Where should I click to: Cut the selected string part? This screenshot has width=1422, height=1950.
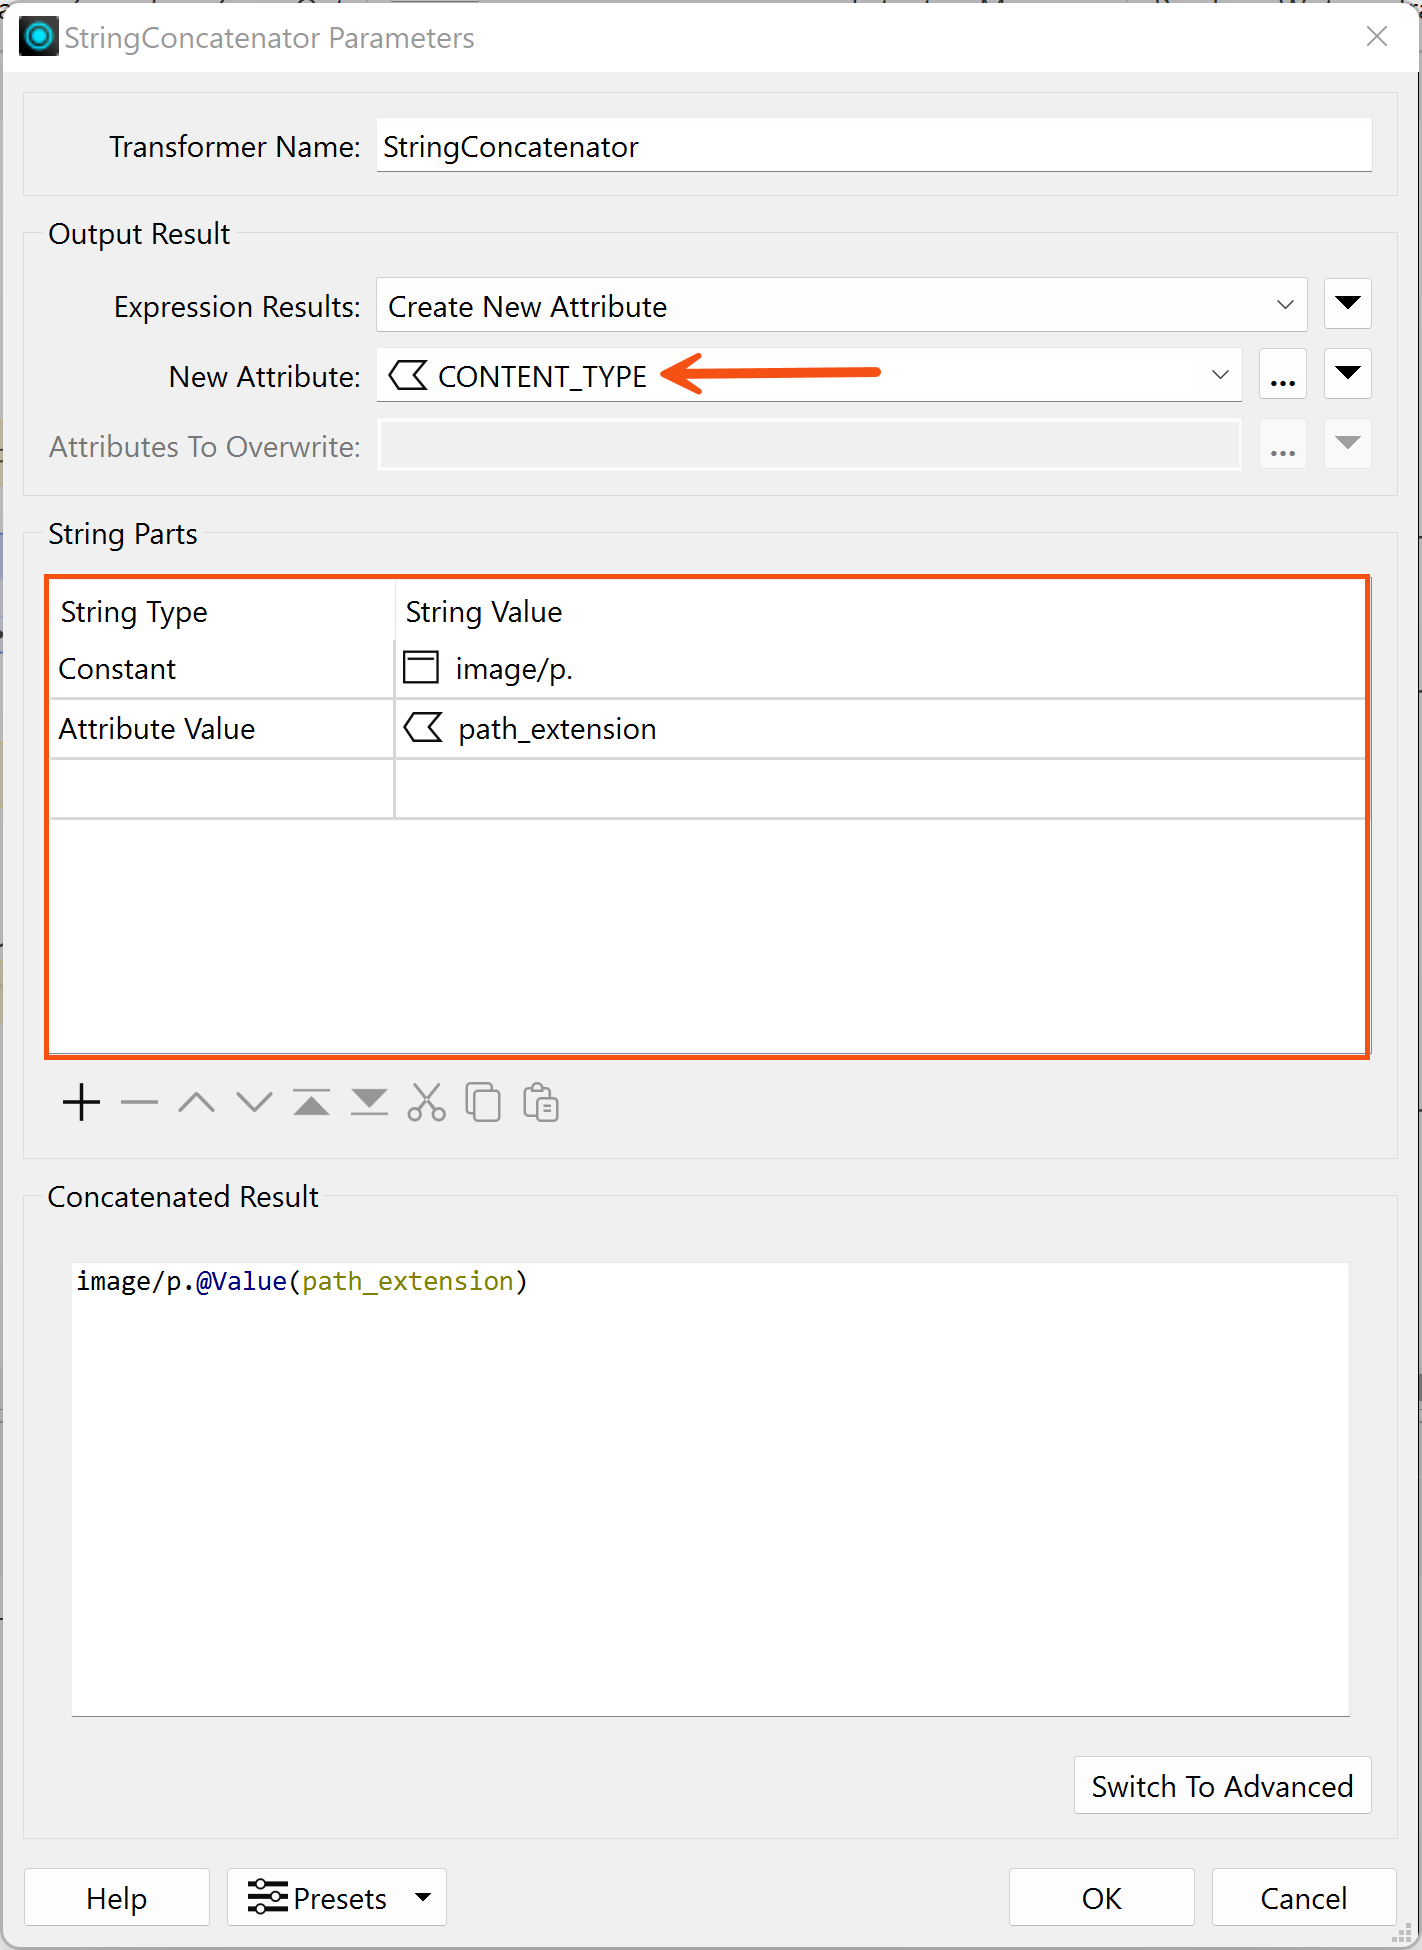[427, 1103]
